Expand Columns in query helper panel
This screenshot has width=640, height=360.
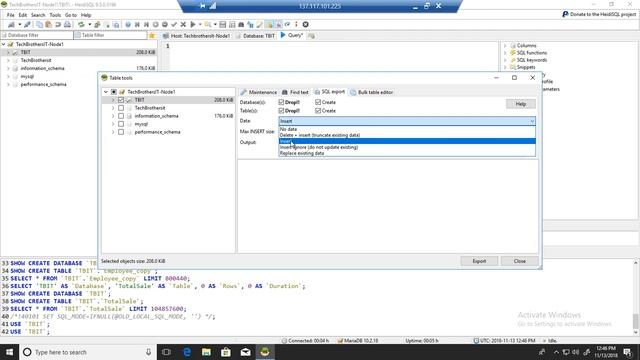505,45
